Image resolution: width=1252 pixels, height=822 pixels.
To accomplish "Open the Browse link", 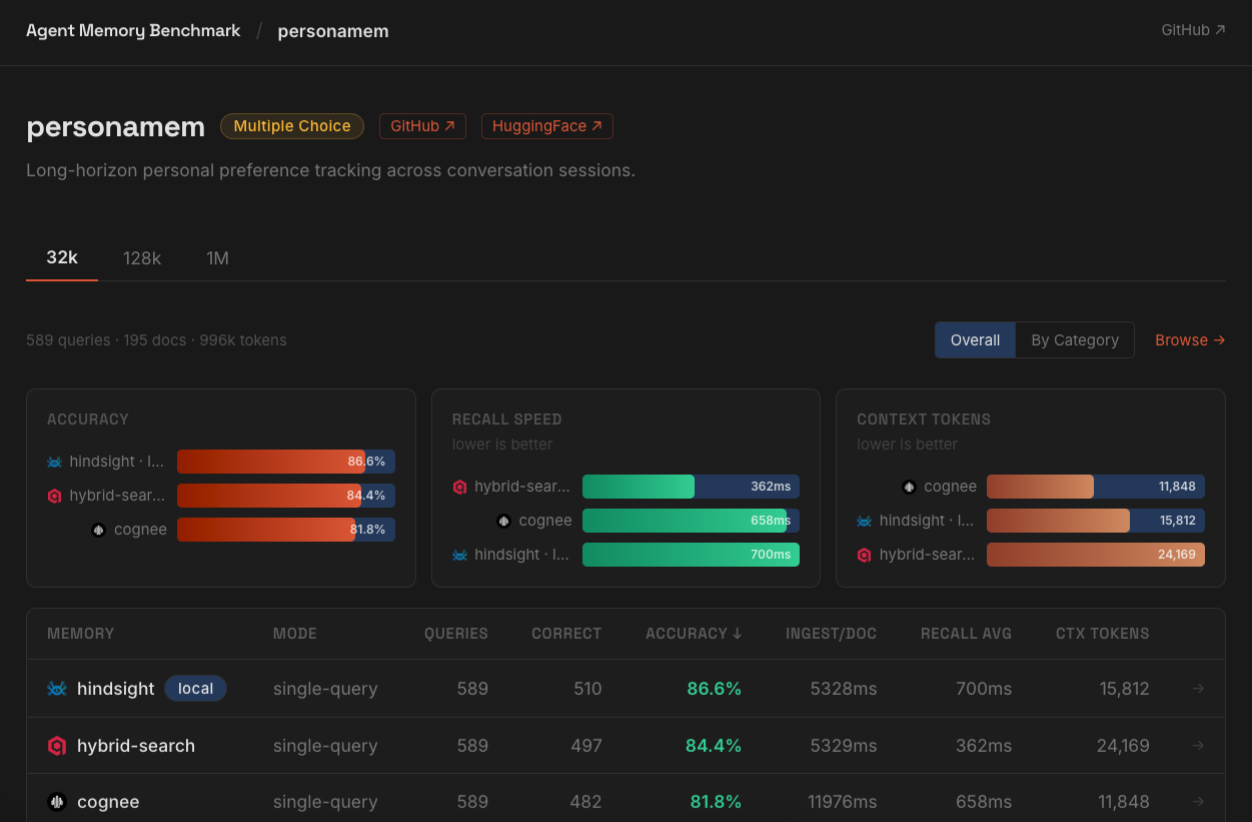I will [1190, 340].
